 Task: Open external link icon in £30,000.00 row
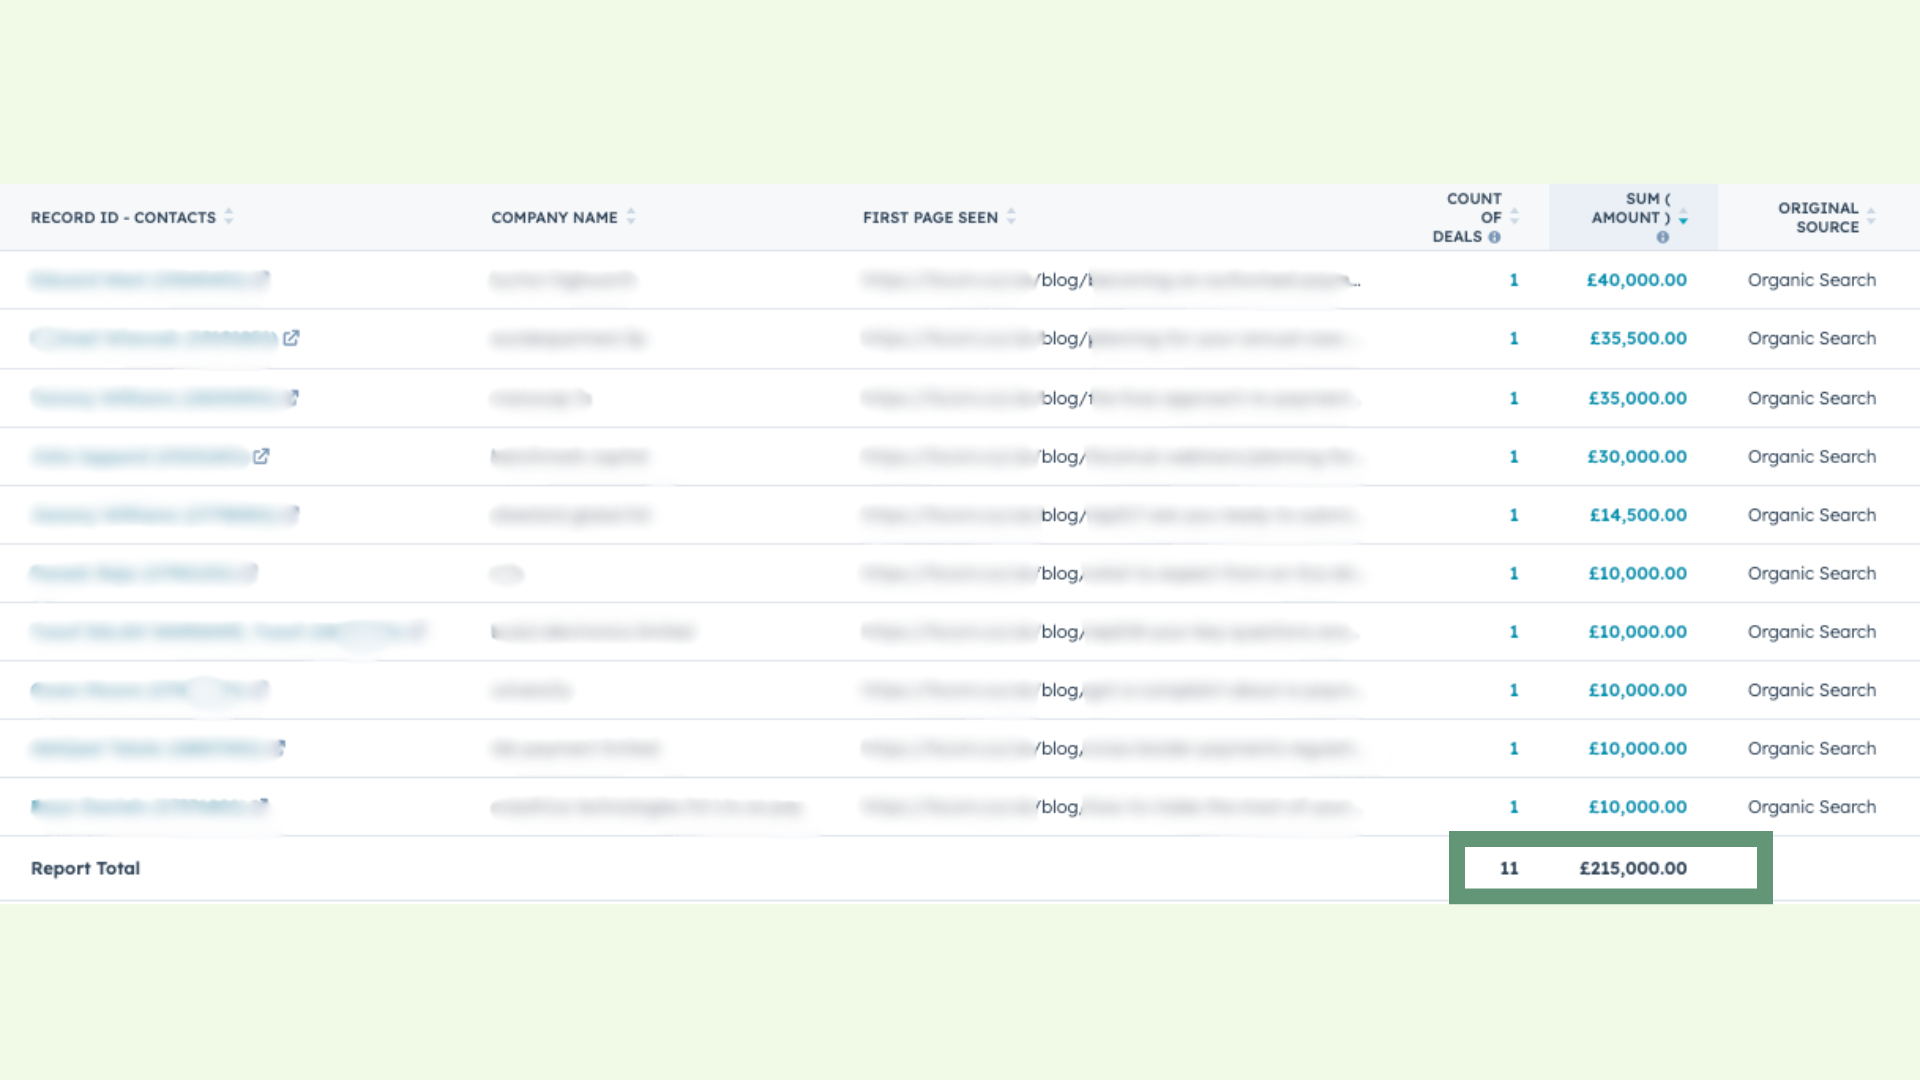click(x=261, y=456)
